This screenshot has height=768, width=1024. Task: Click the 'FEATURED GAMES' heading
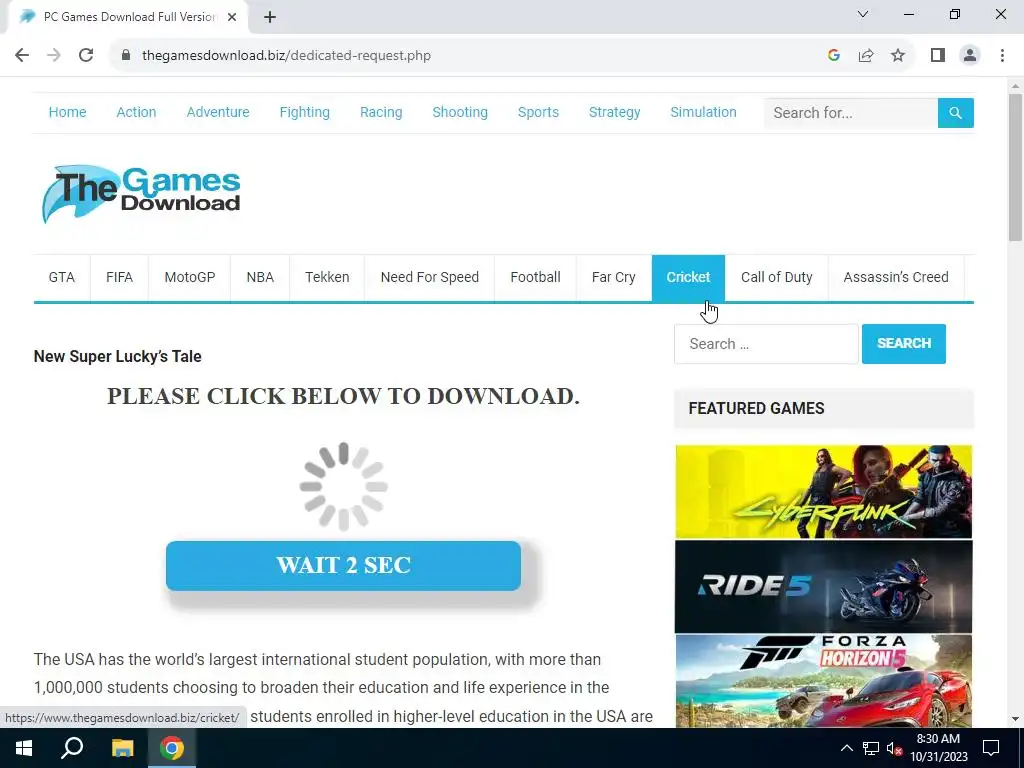pyautogui.click(x=756, y=409)
